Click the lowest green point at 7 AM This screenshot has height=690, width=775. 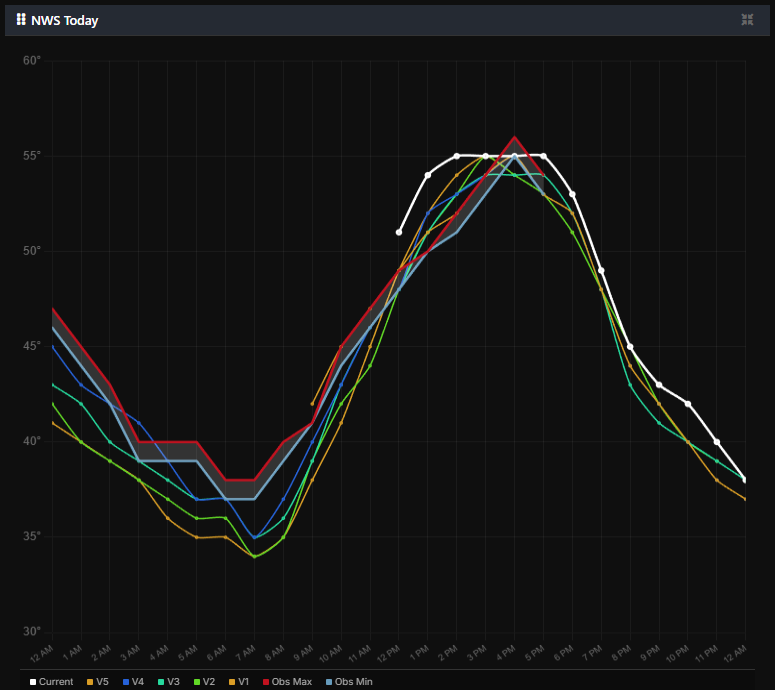click(x=254, y=556)
